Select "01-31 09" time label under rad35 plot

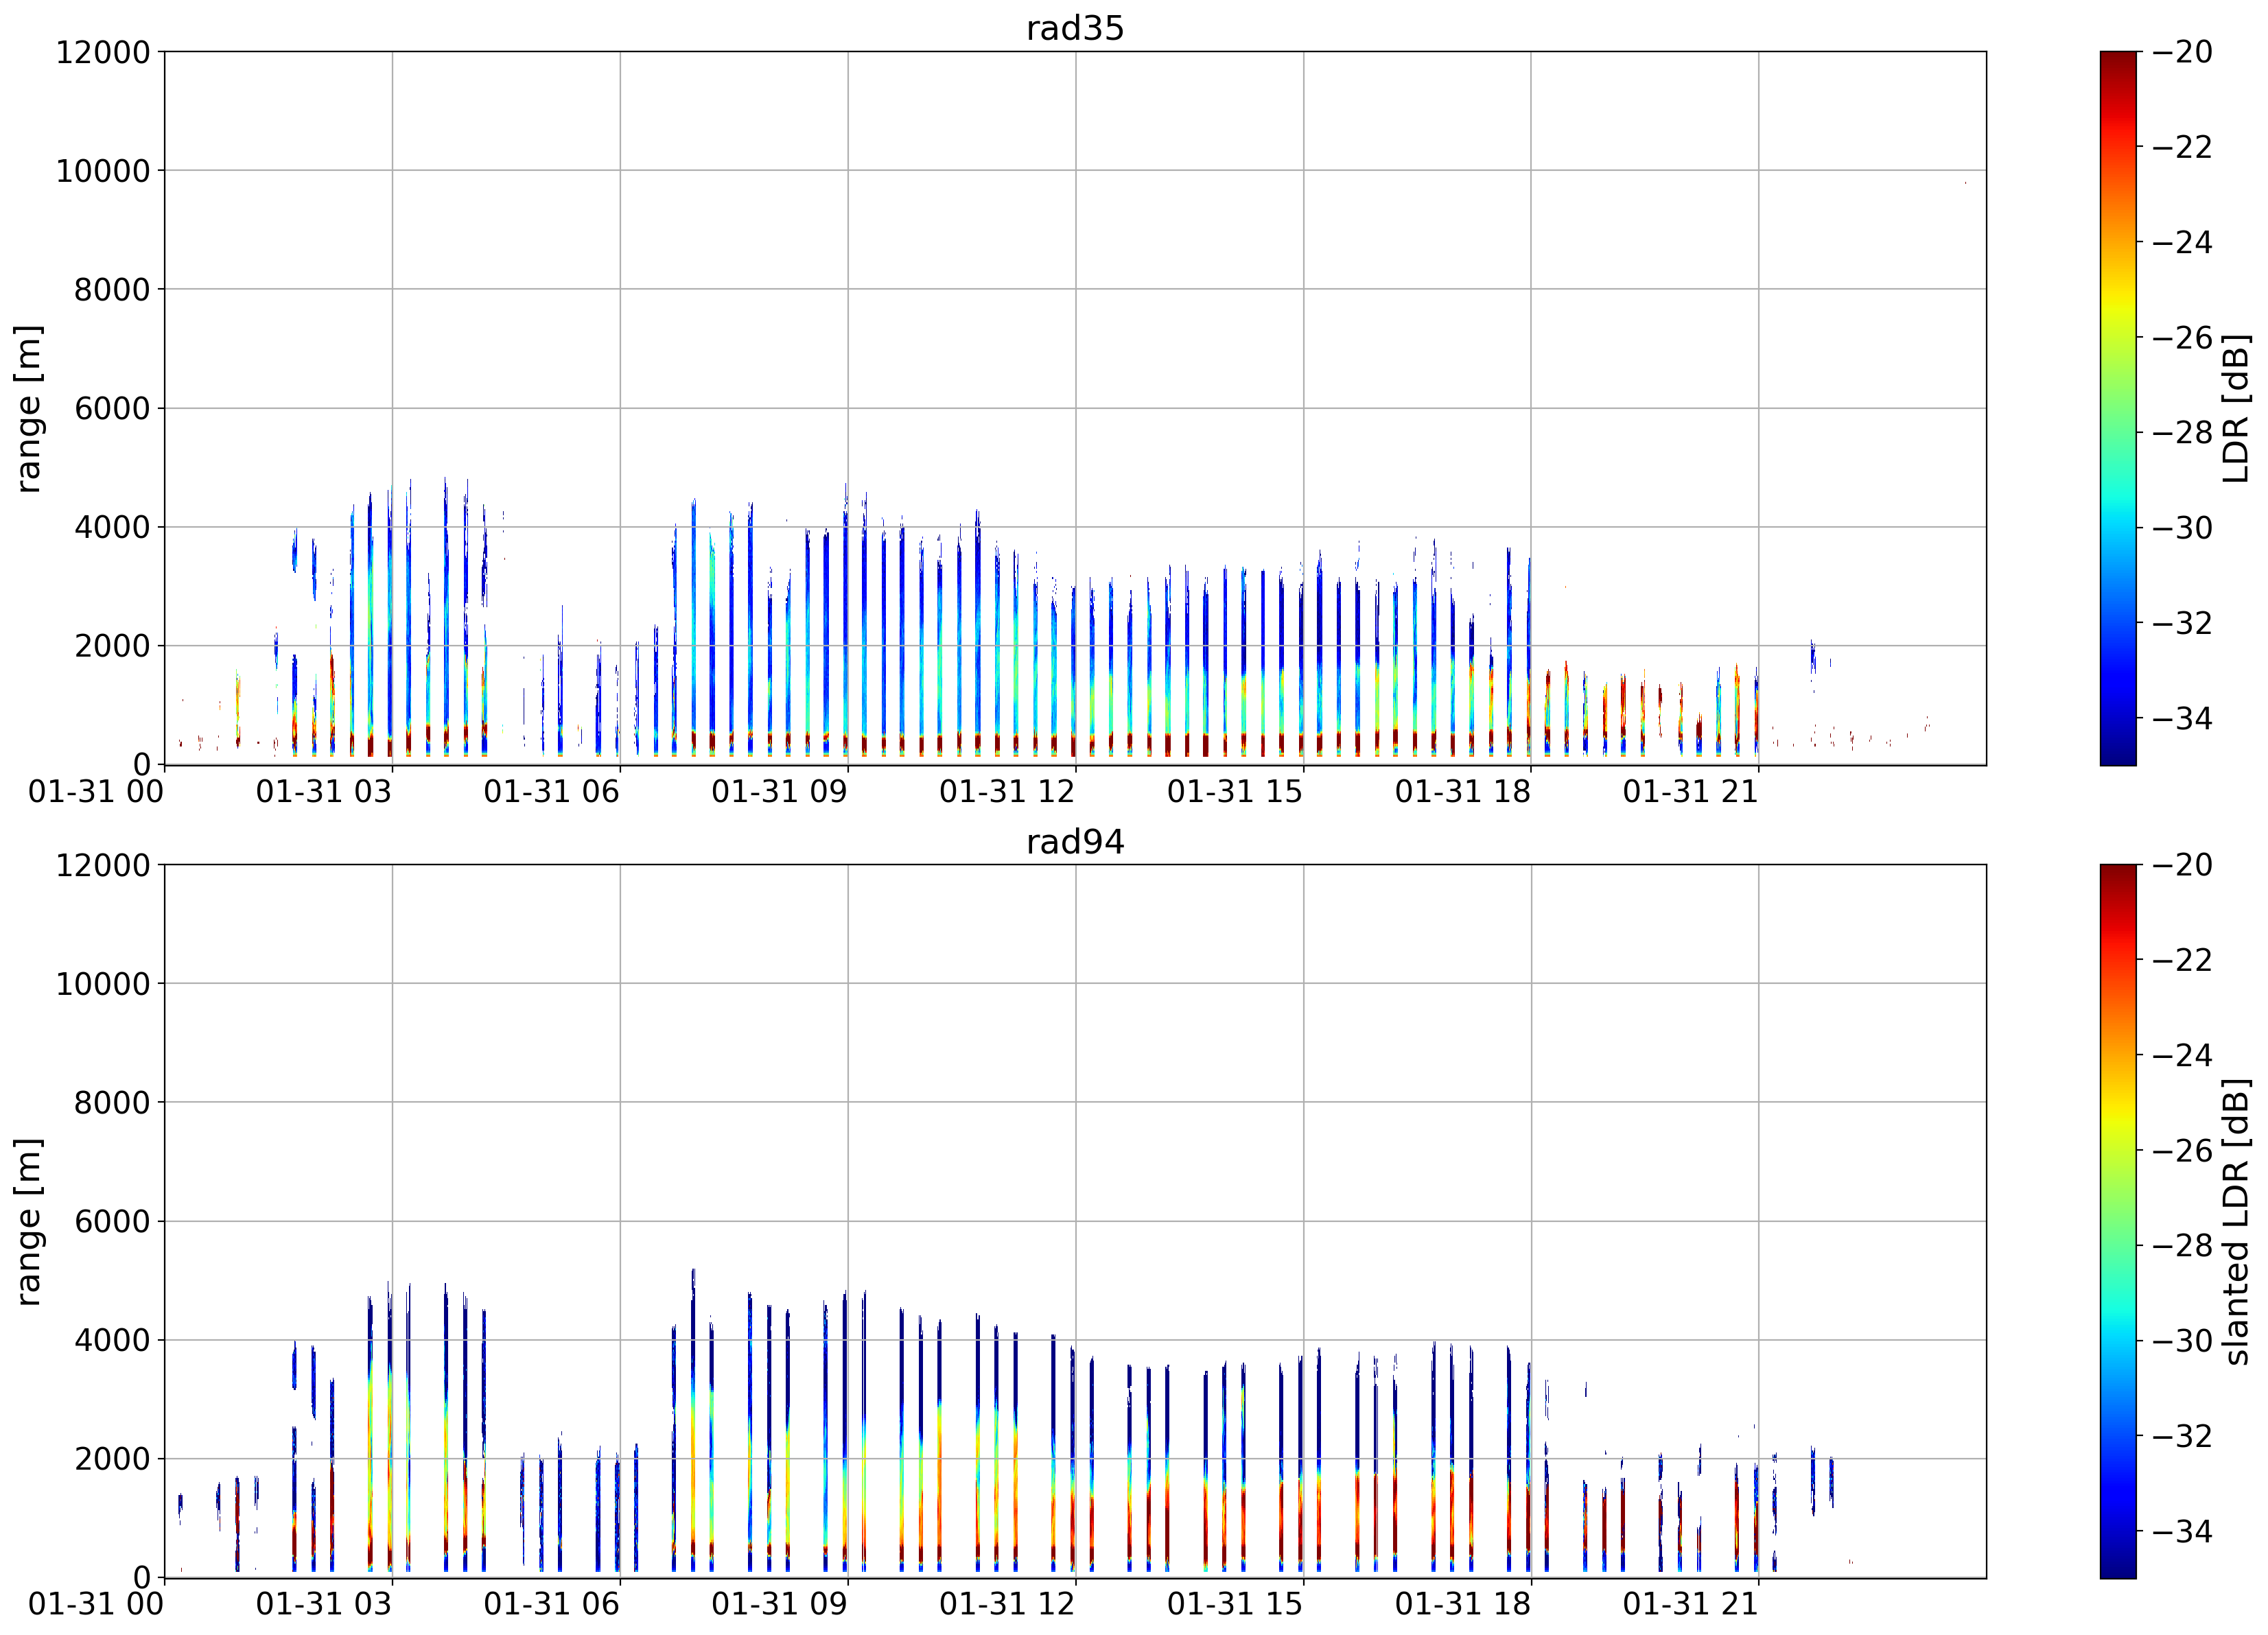pyautogui.click(x=780, y=792)
